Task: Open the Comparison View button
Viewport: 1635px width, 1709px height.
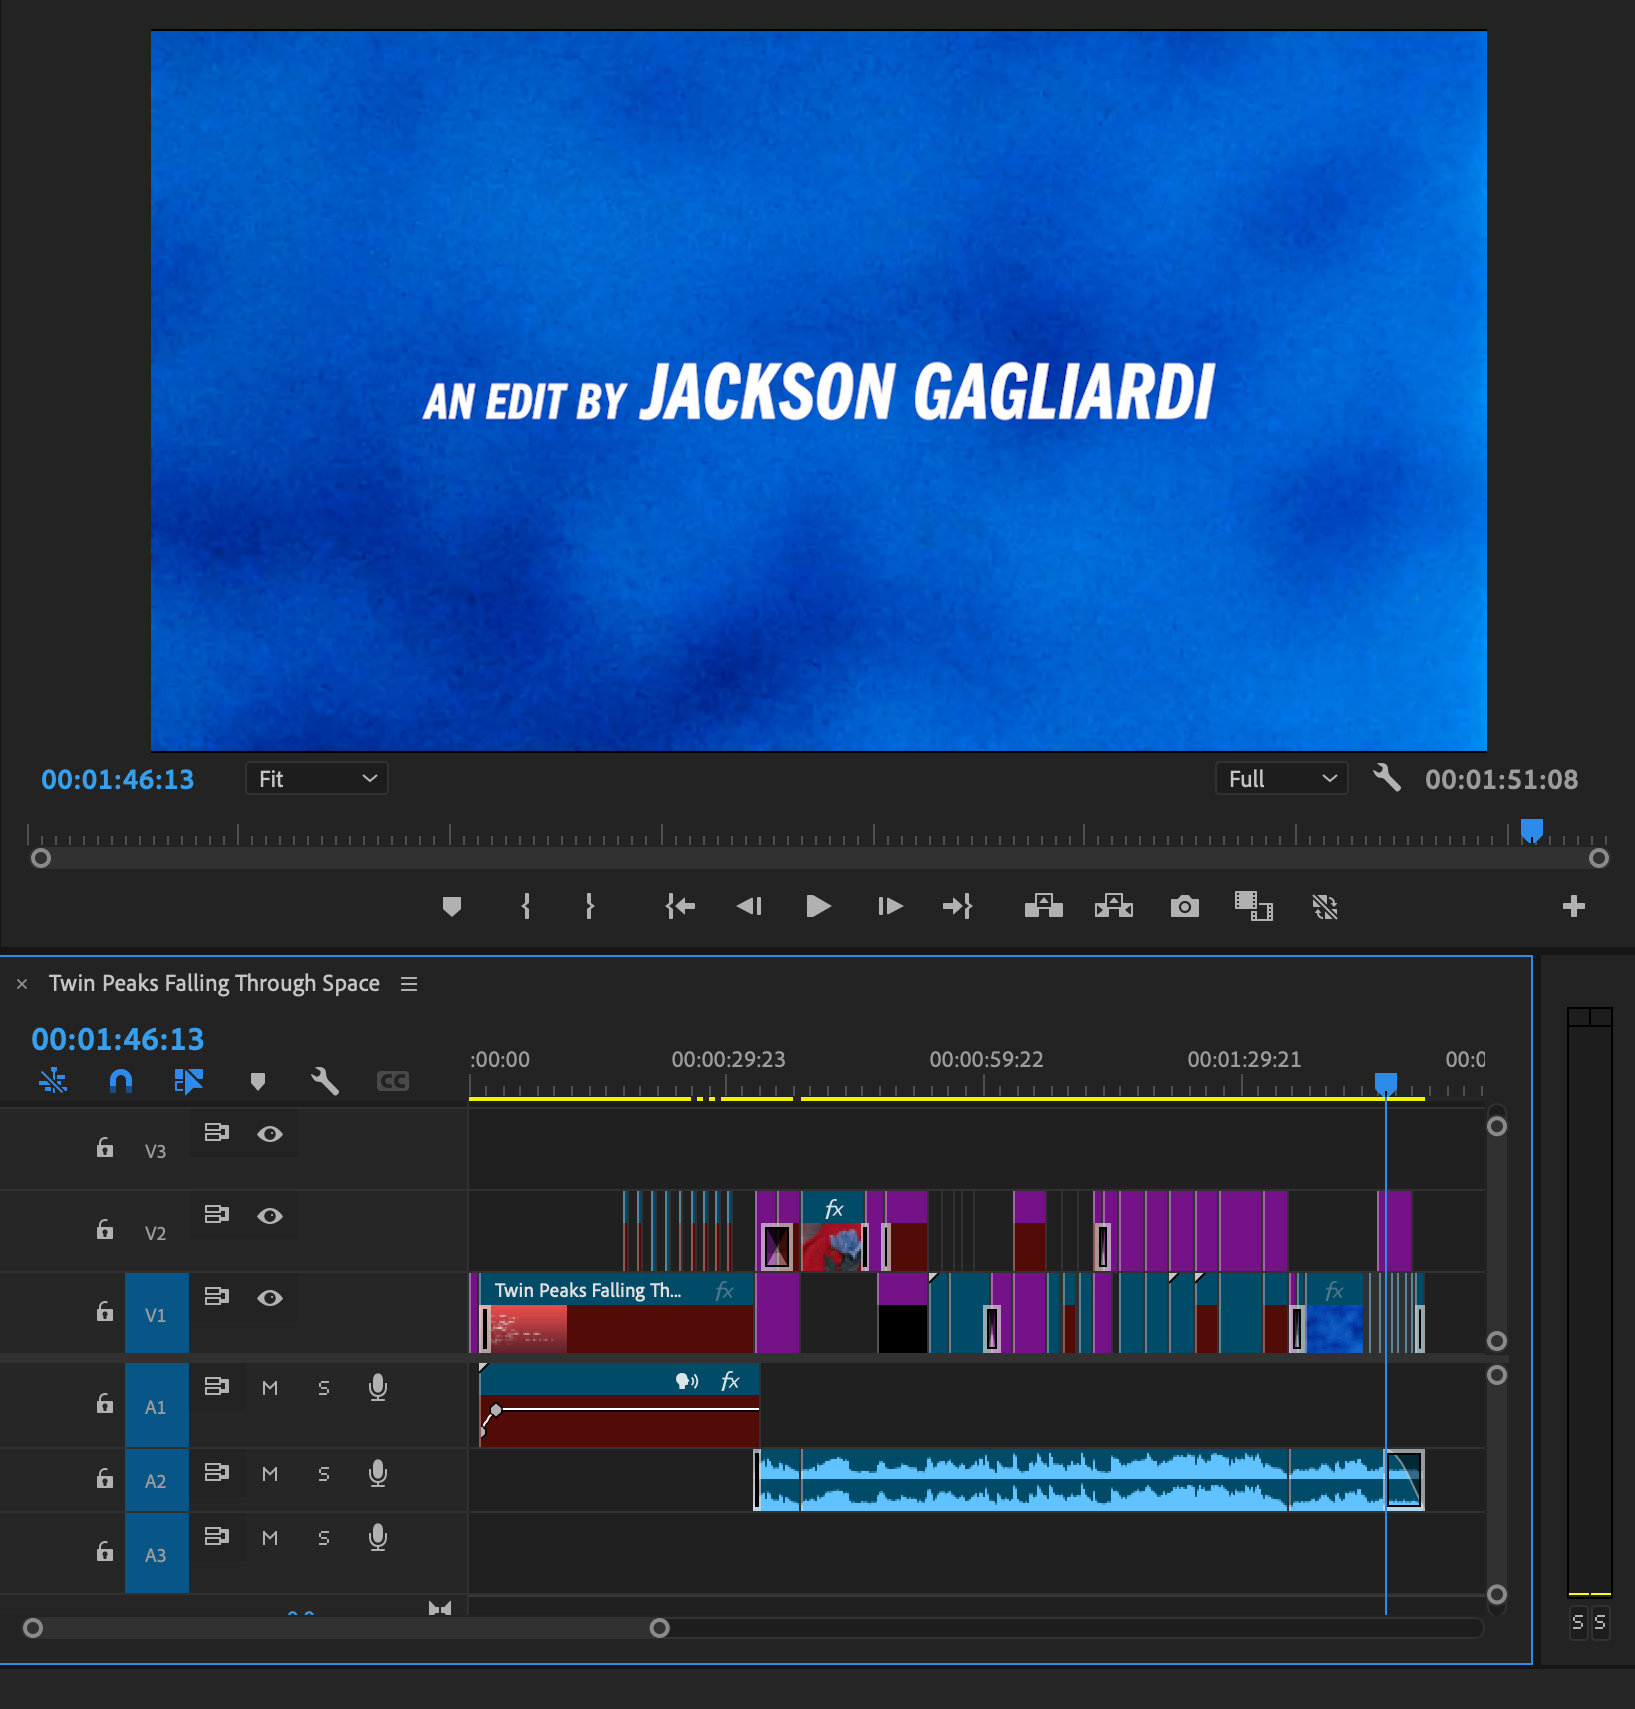Action: [1253, 906]
